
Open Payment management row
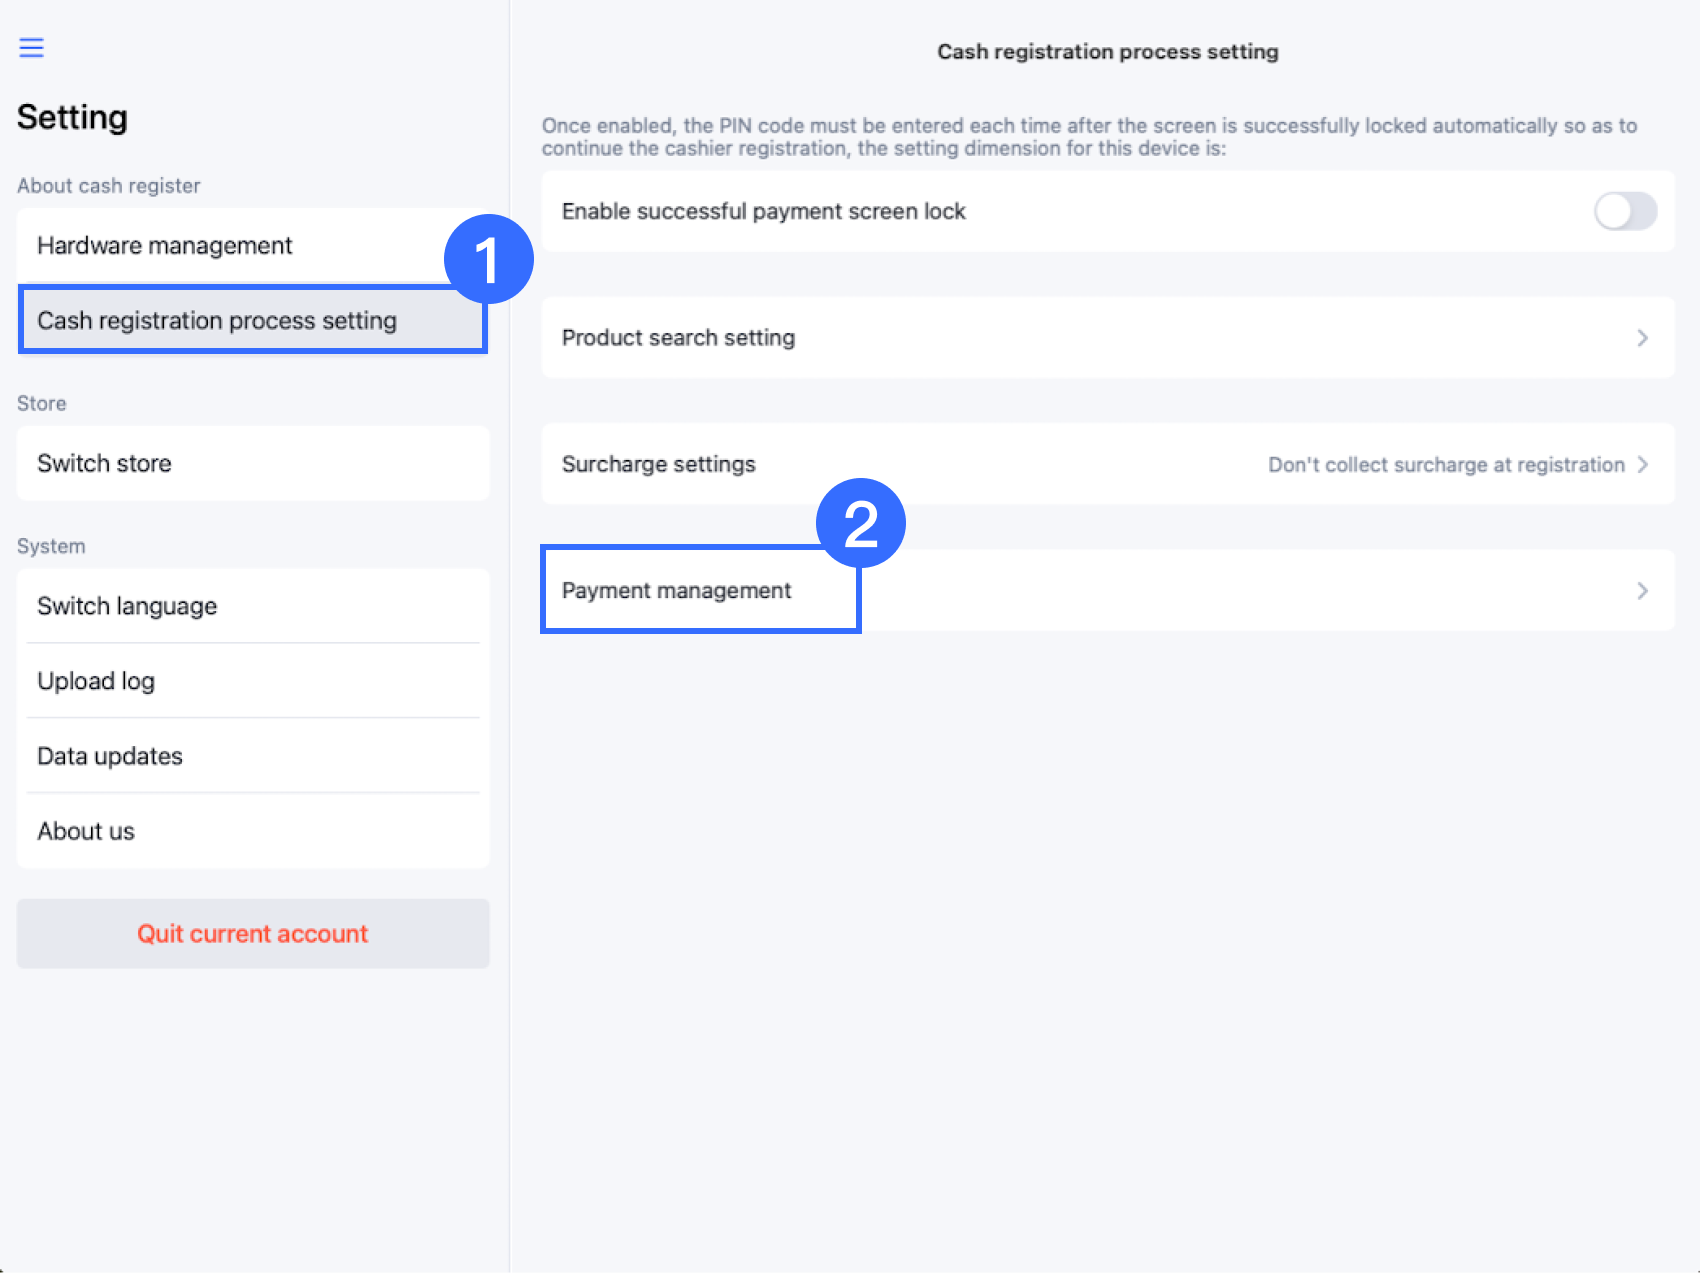tap(677, 591)
